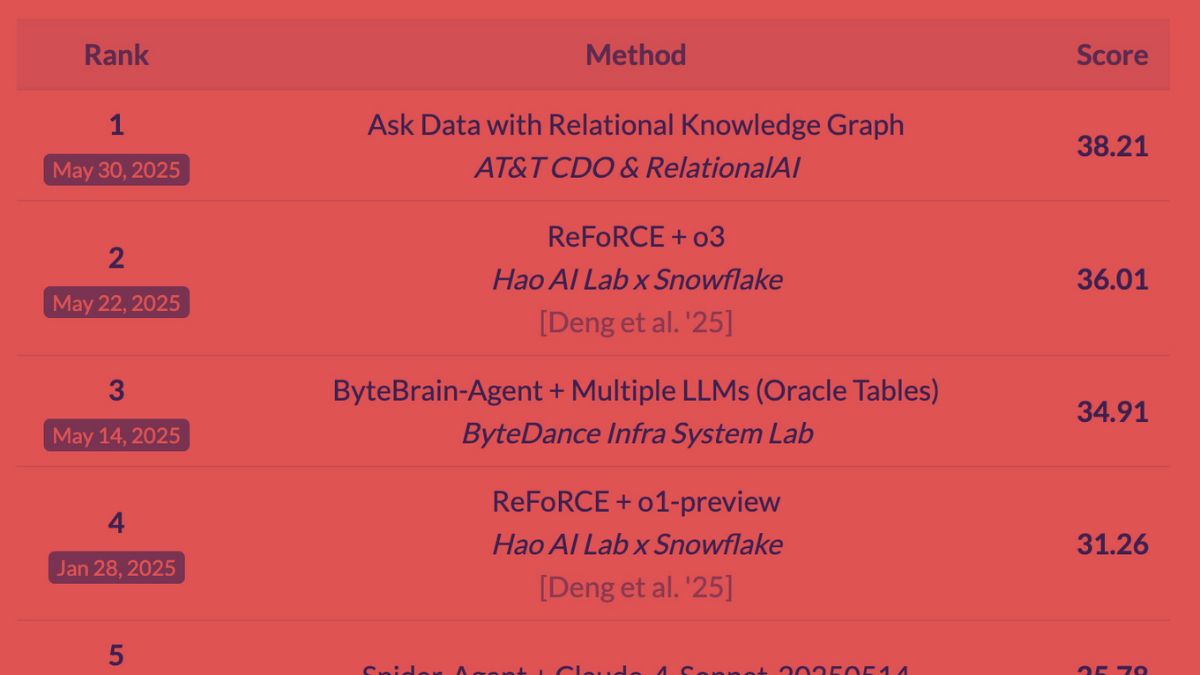Click Hao AI Lab x Snowflake under ReFoRCE + o3
This screenshot has height=675, width=1200.
click(x=635, y=280)
